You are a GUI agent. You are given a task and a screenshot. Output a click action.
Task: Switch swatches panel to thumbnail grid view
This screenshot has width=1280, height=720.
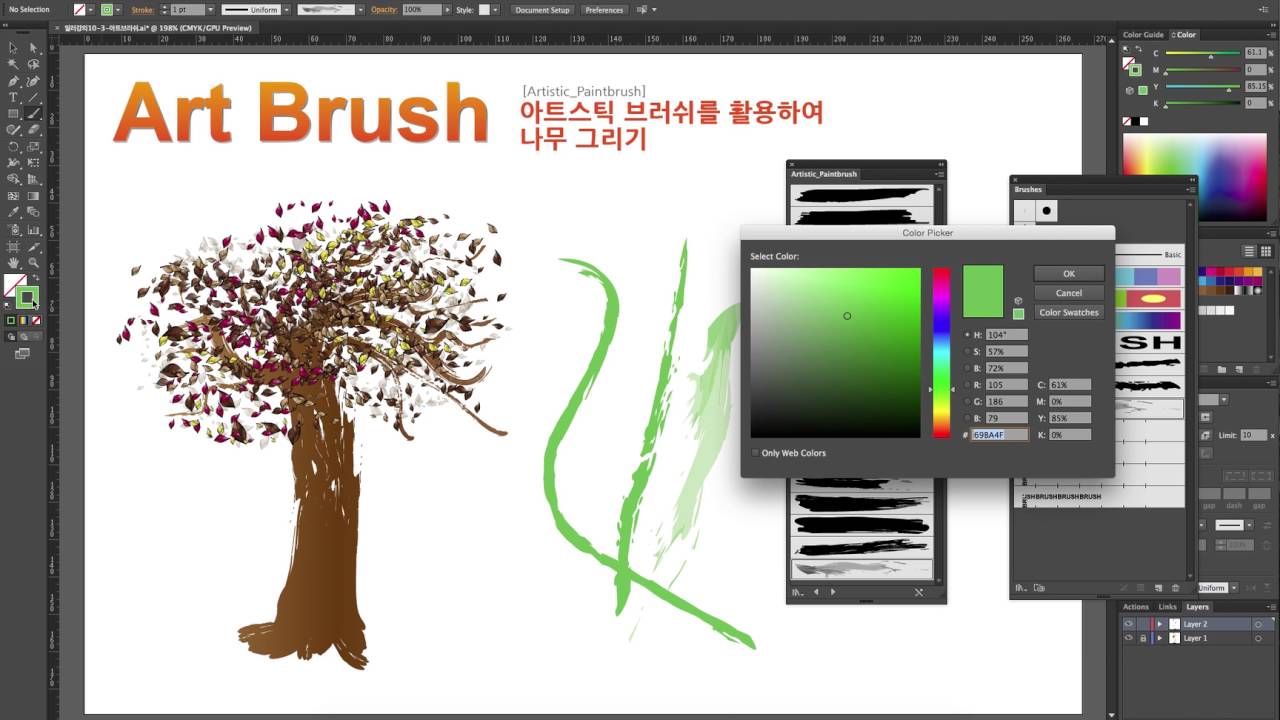tap(1265, 251)
